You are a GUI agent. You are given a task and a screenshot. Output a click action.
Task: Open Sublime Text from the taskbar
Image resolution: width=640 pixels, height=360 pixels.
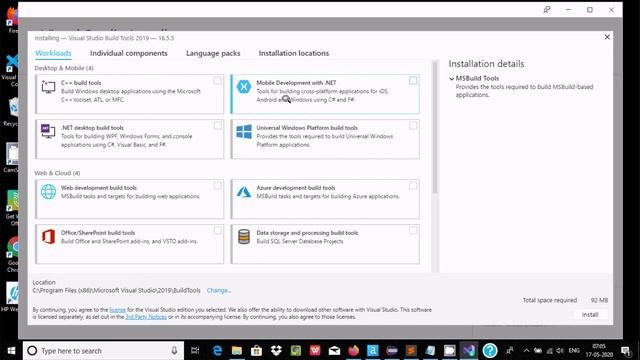(411, 351)
